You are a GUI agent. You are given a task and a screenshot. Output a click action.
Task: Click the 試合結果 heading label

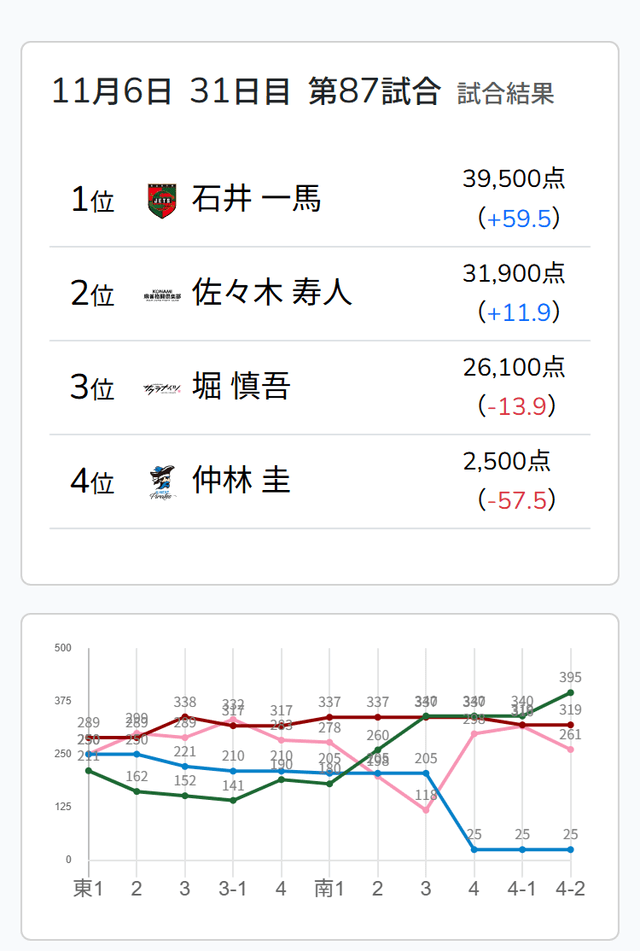tap(506, 94)
